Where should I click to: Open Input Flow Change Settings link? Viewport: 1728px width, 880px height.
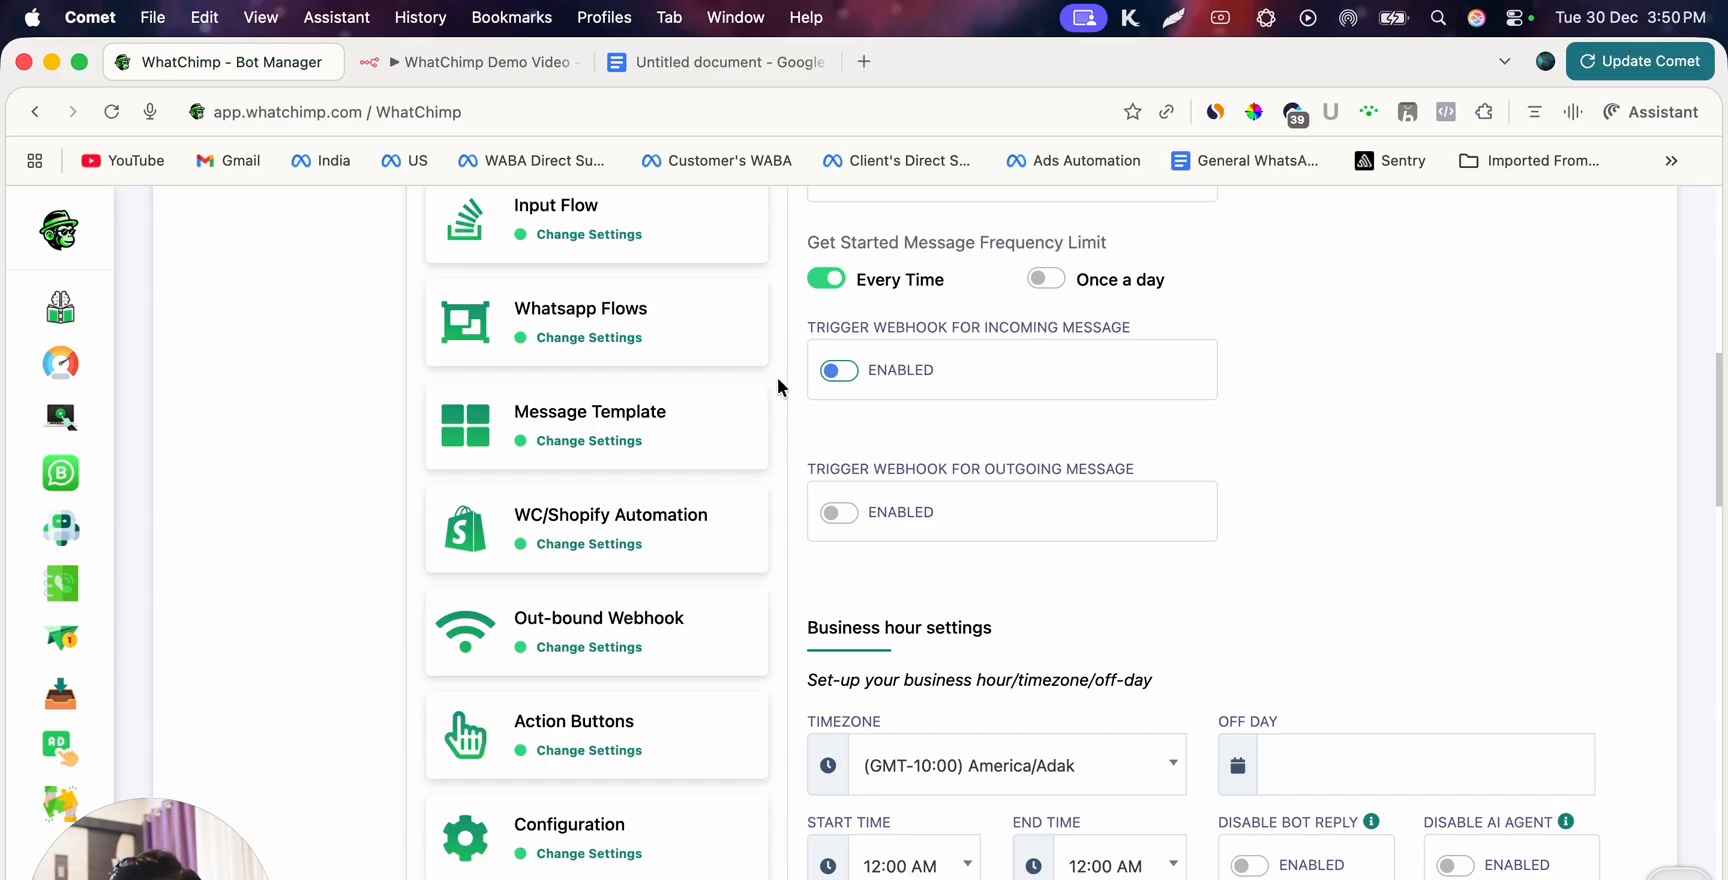coord(589,234)
